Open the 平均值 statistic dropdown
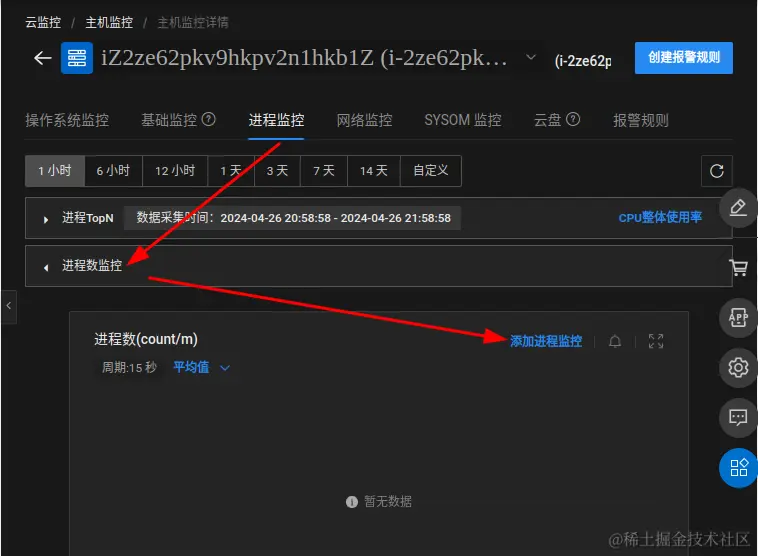 coord(201,367)
